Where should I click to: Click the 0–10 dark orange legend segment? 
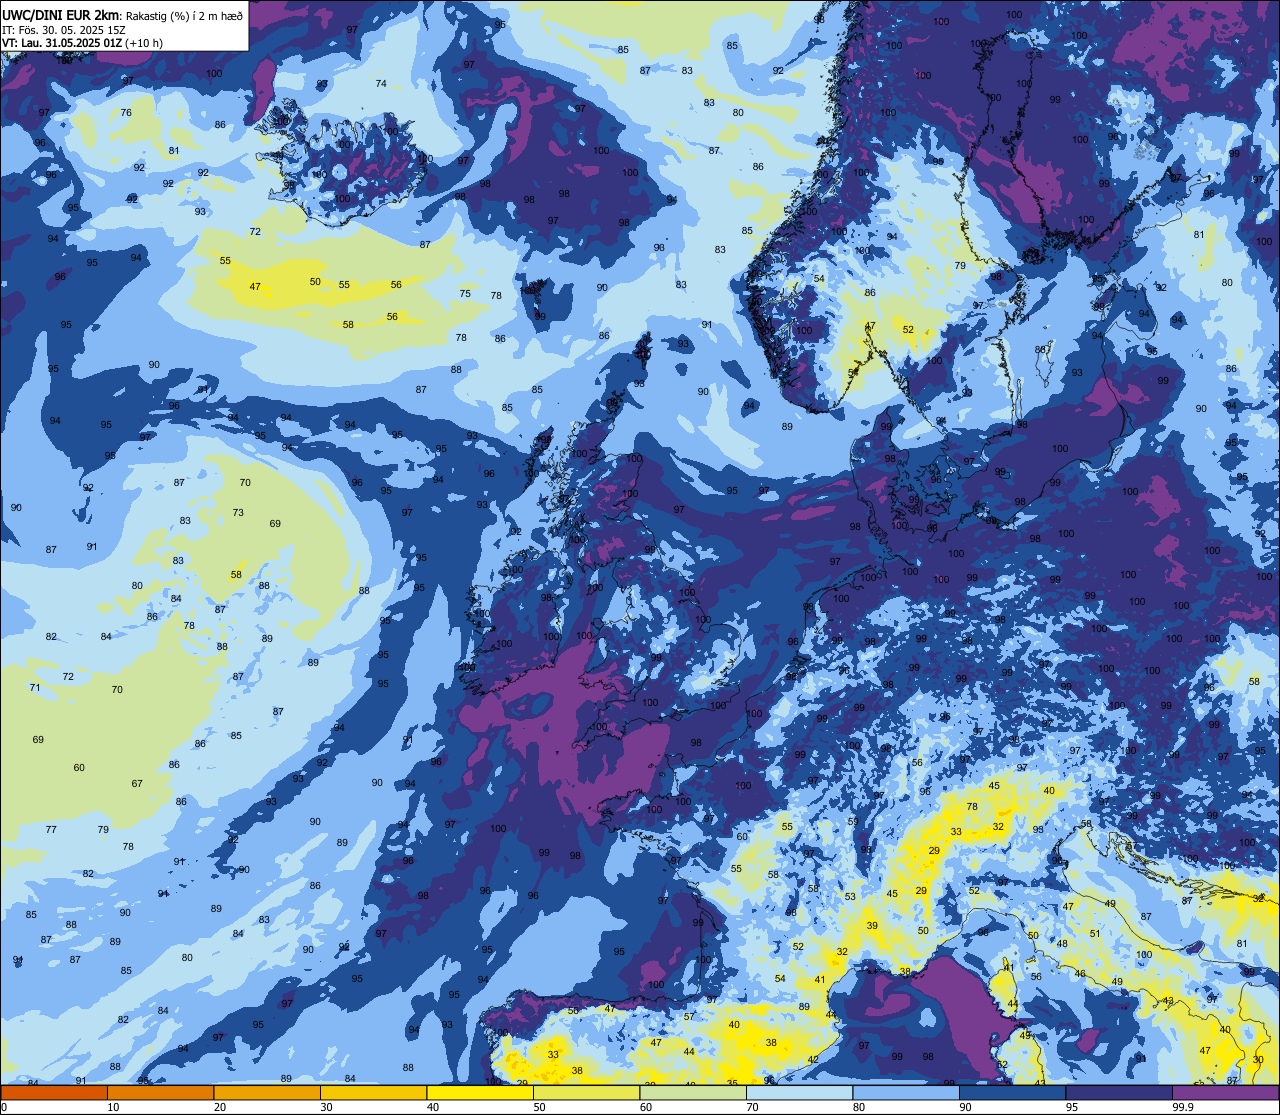click(x=54, y=1092)
